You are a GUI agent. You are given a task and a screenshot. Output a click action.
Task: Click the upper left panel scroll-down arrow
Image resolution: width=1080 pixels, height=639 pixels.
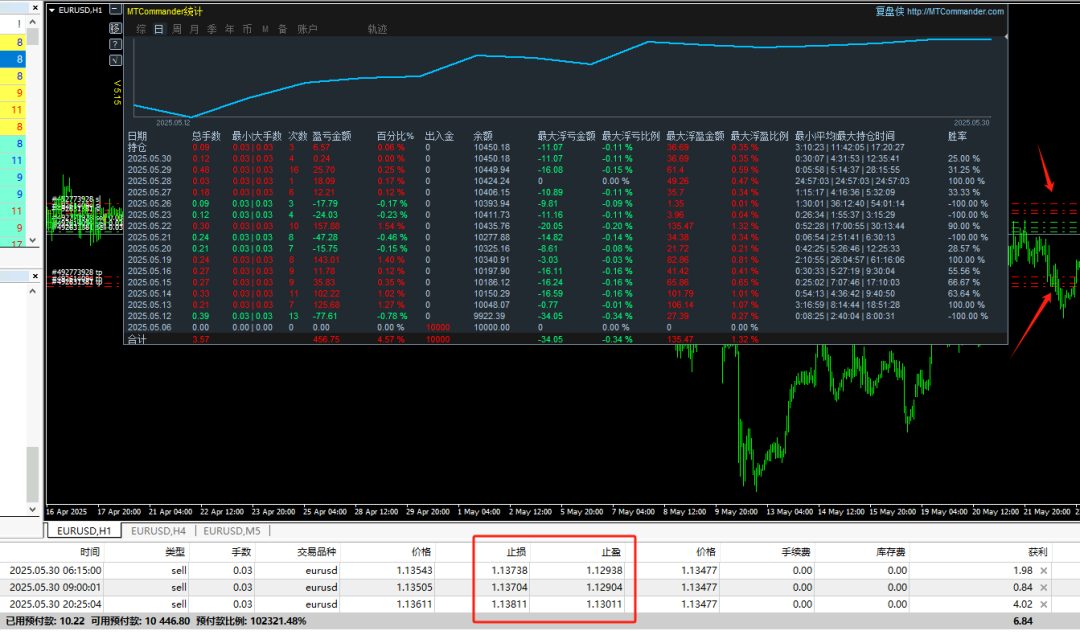(x=32, y=240)
